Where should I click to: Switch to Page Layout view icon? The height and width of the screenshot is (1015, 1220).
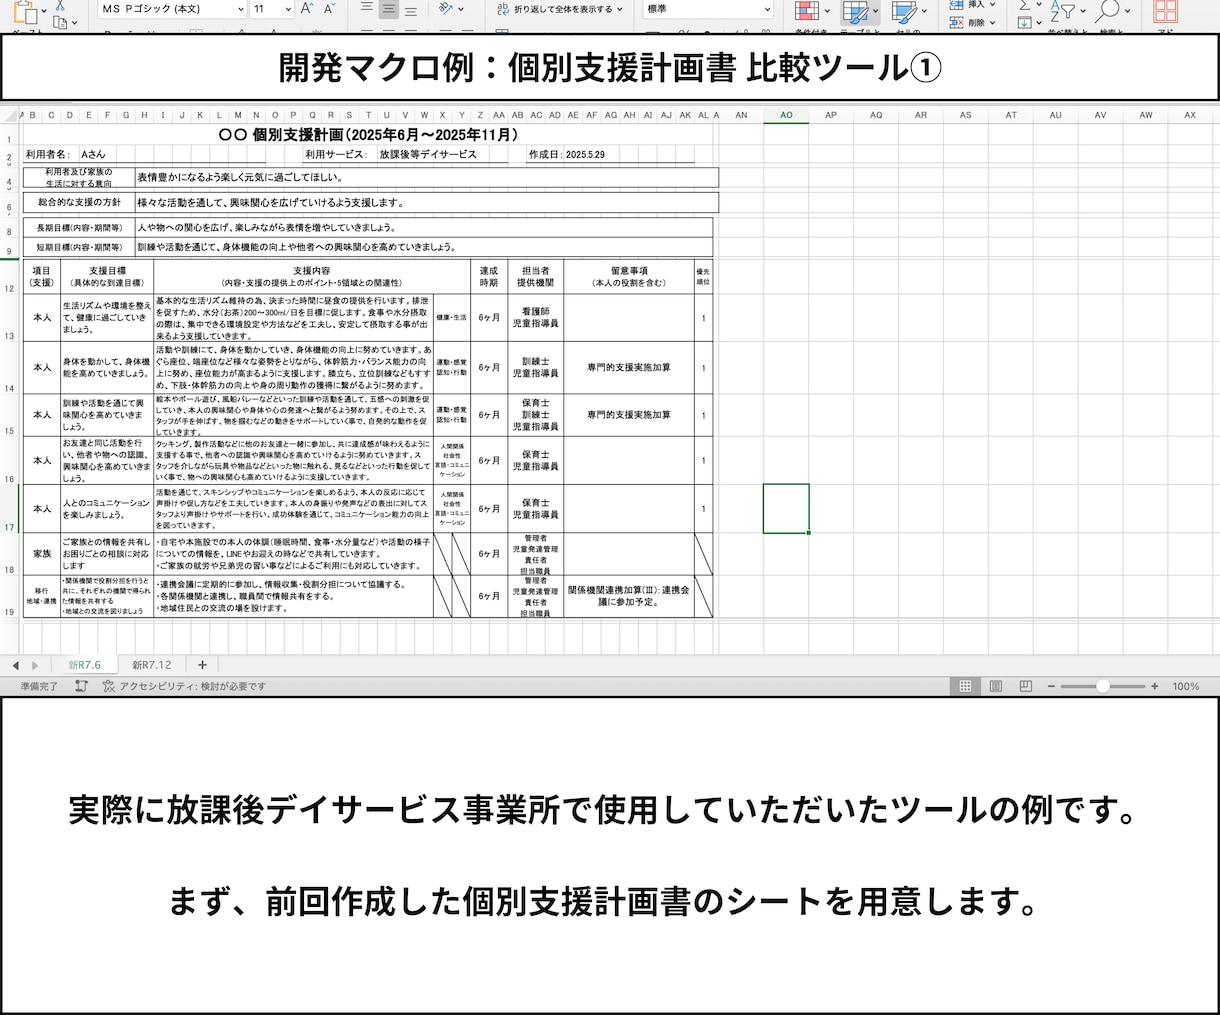[996, 686]
